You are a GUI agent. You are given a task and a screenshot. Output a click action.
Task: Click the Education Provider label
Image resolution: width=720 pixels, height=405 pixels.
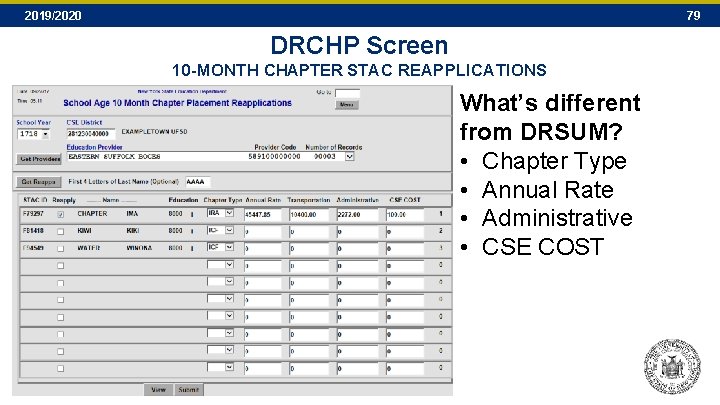[x=95, y=147]
